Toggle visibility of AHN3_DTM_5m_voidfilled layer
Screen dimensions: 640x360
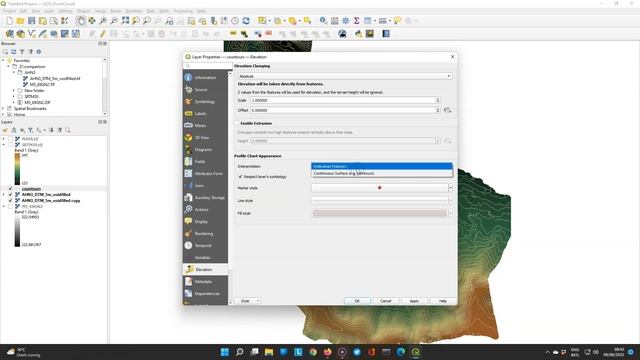[11, 195]
